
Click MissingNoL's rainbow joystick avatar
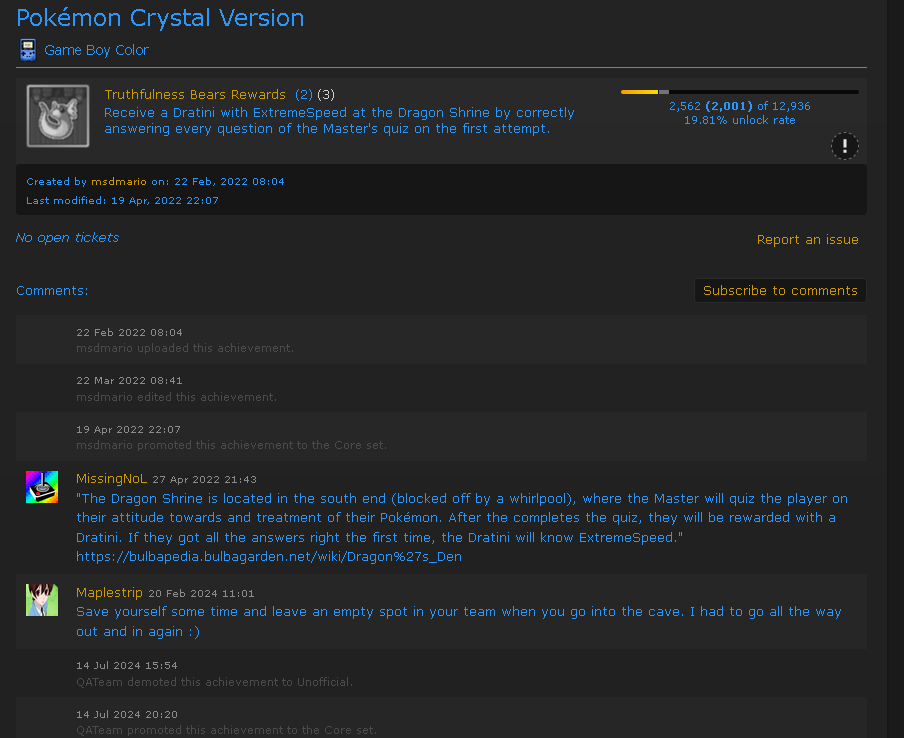(x=42, y=487)
